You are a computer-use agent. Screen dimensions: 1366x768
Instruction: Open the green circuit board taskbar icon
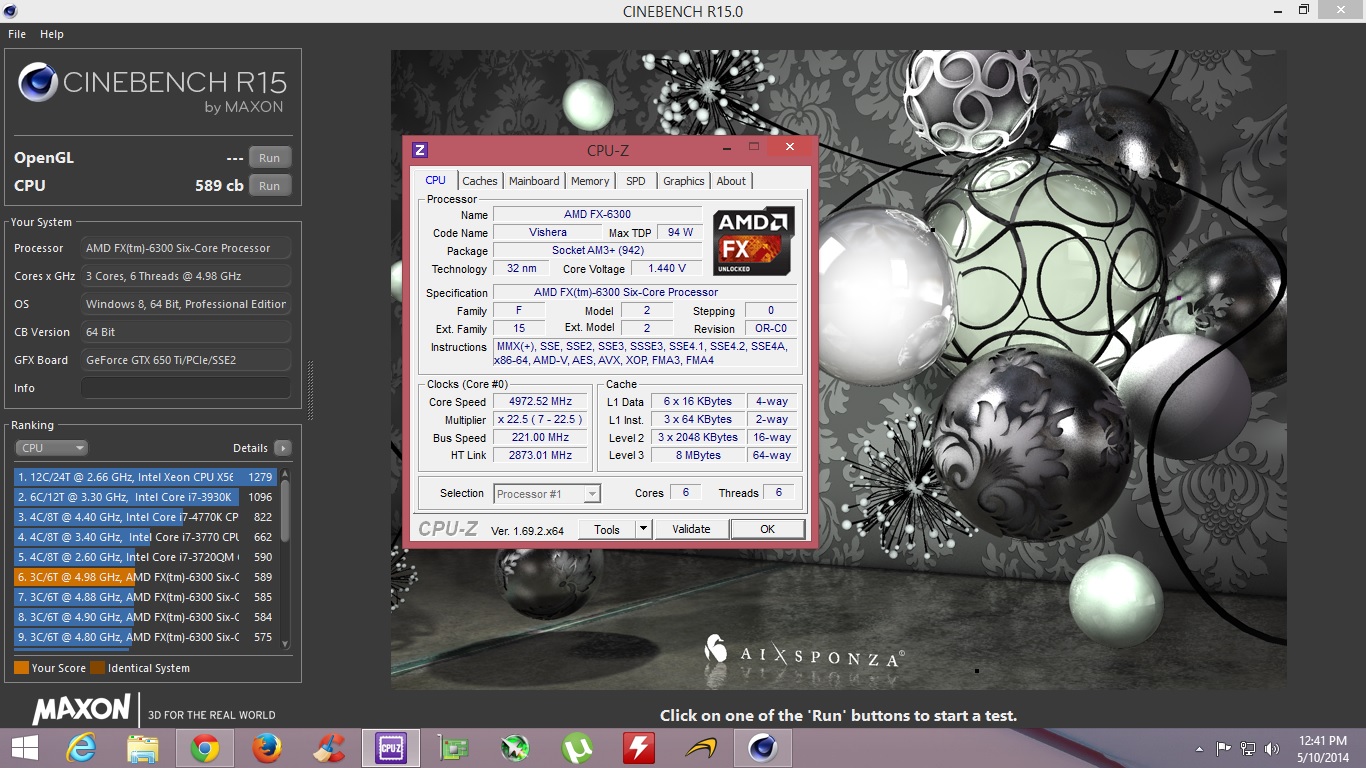tap(454, 748)
